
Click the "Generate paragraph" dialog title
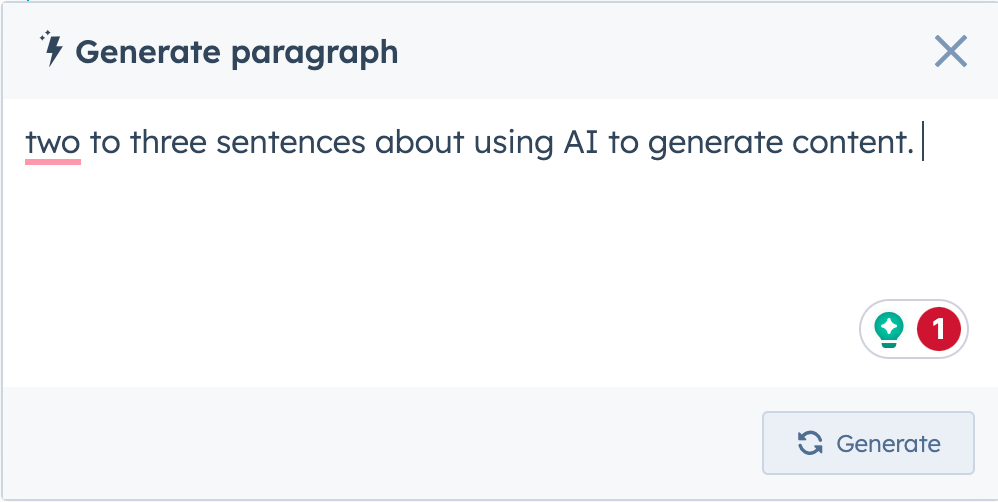pos(237,52)
